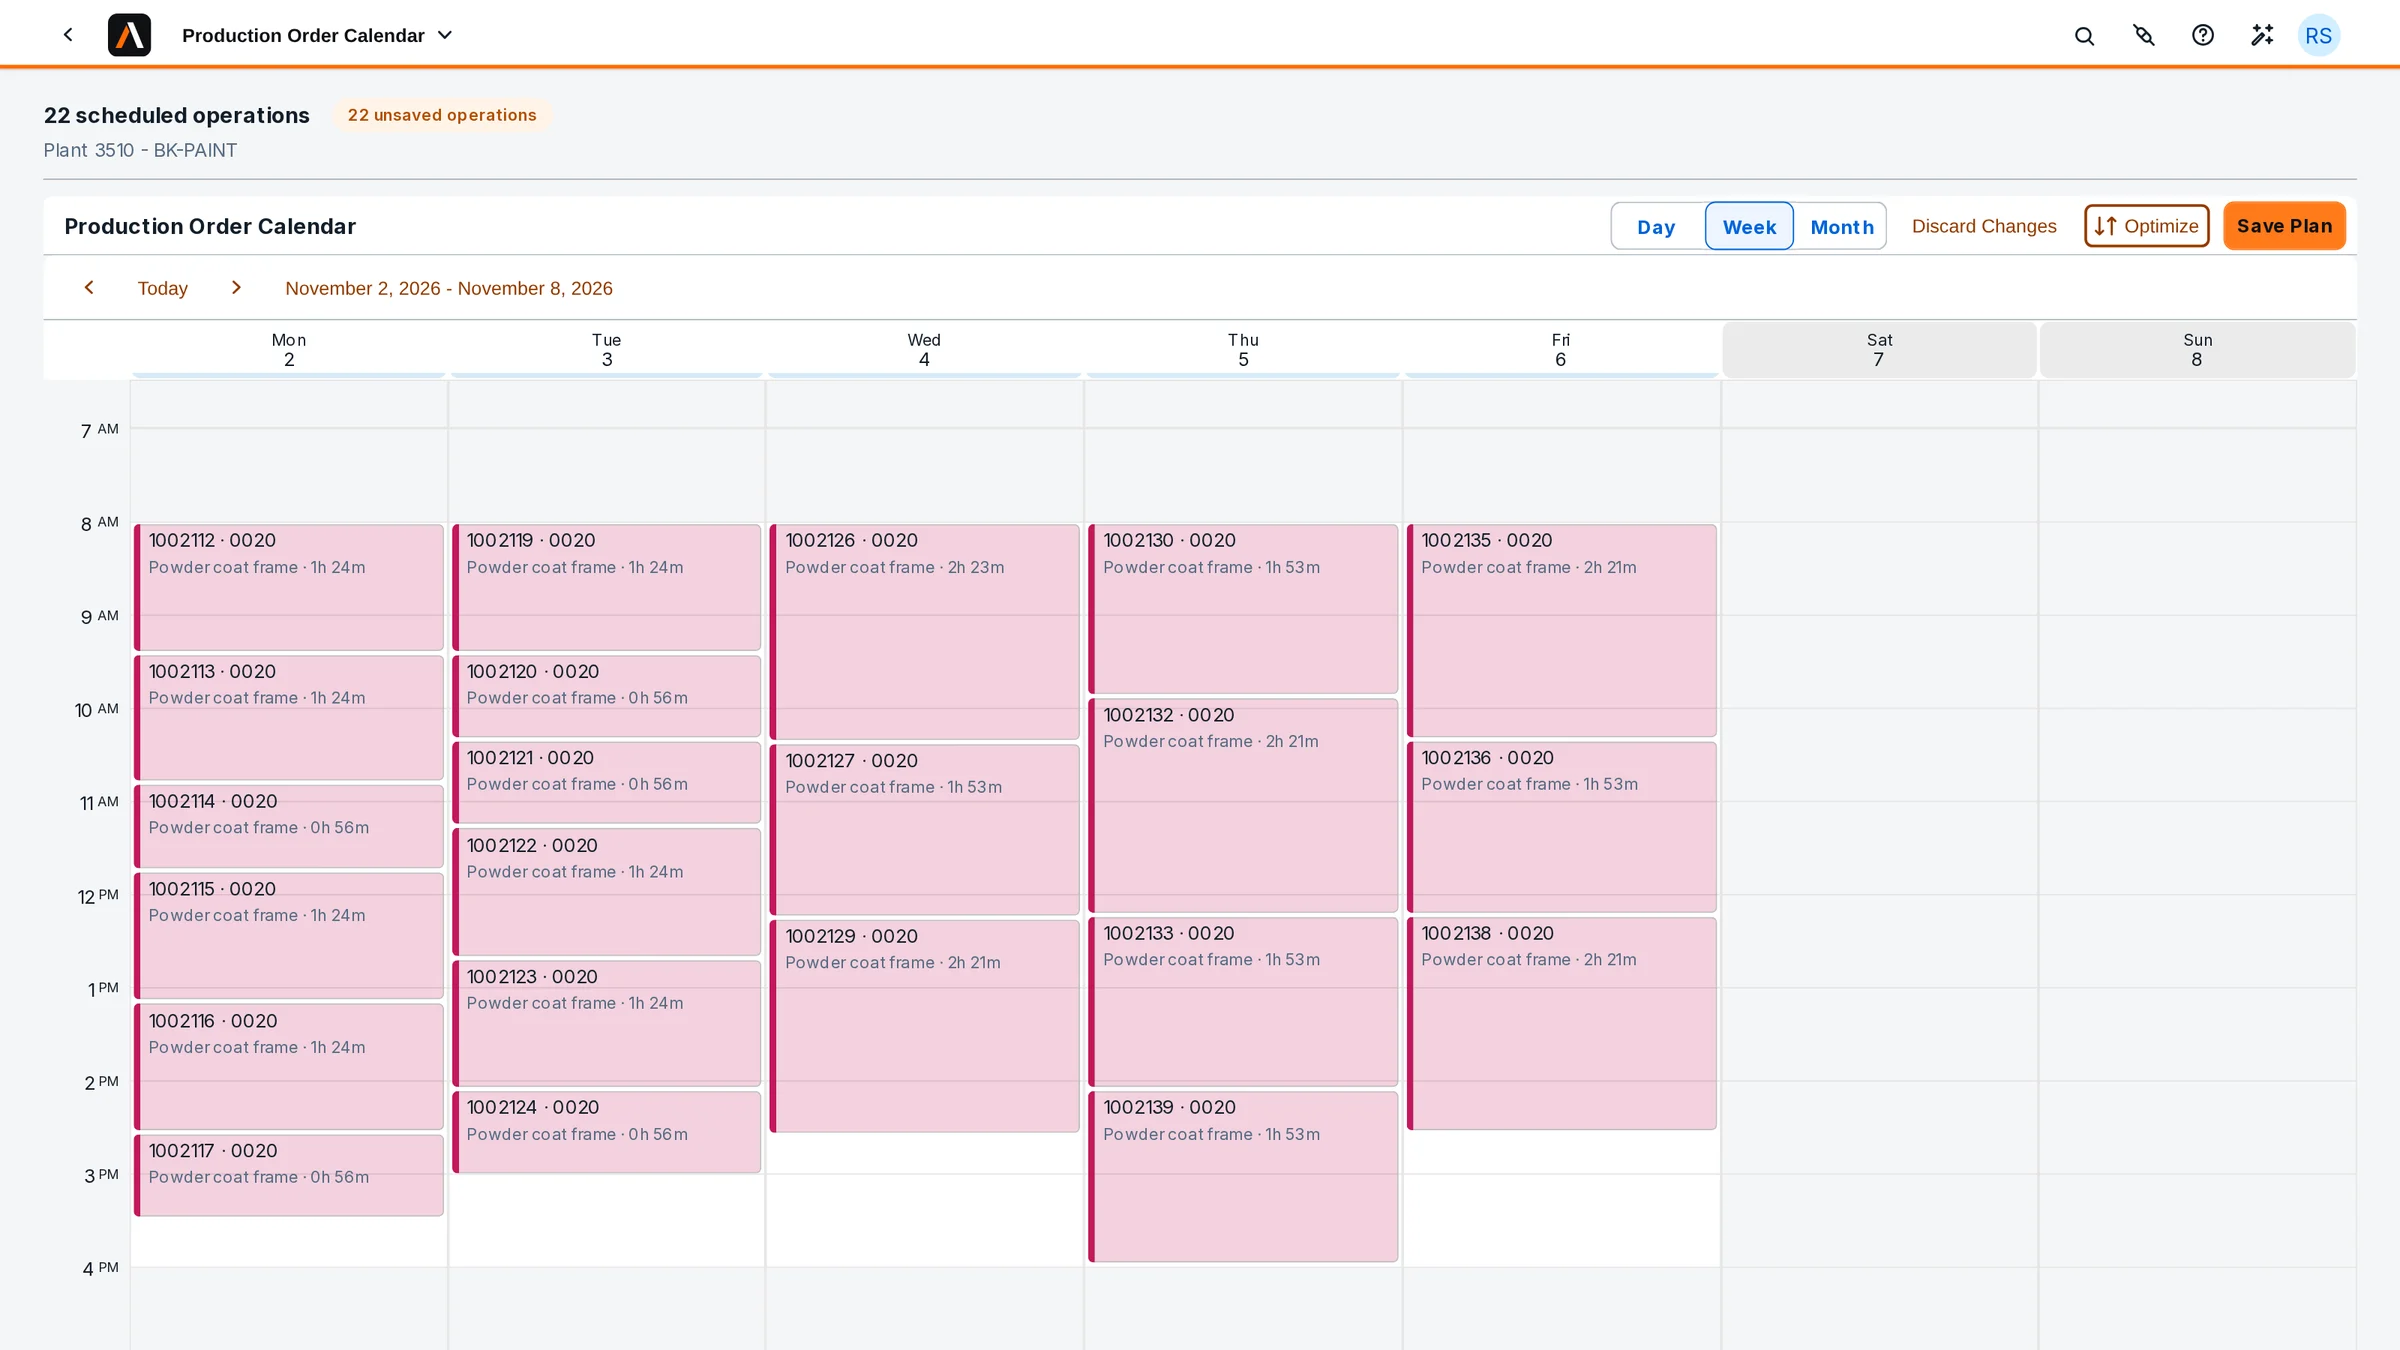Open operation 1002138 · 0020 block
Screen dimensions: 2400x1350
click(x=1561, y=1024)
